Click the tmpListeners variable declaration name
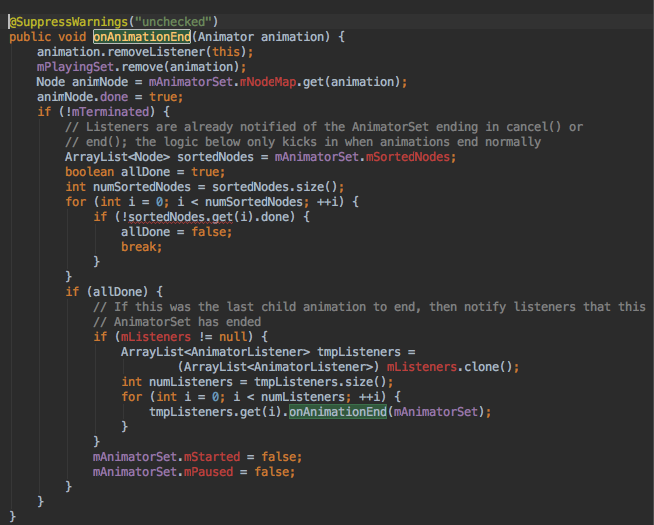Image resolution: width=654 pixels, height=525 pixels. (x=359, y=352)
